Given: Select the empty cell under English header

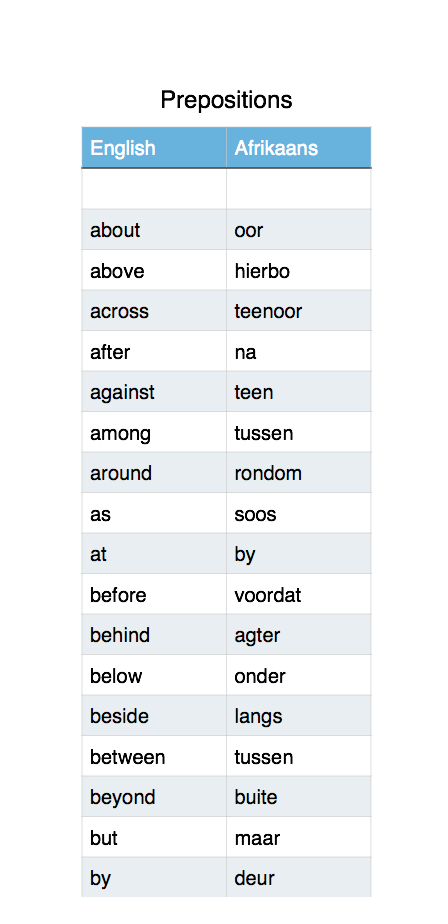Looking at the screenshot, I should [154, 189].
